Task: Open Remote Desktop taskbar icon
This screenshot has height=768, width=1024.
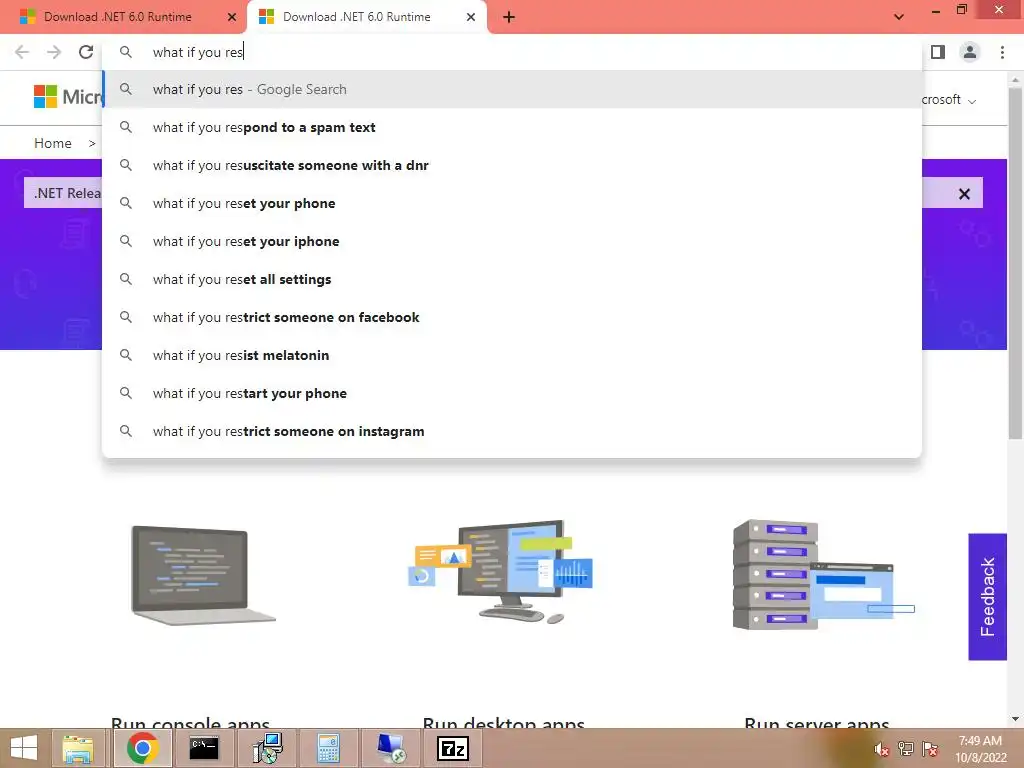Action: (391, 748)
